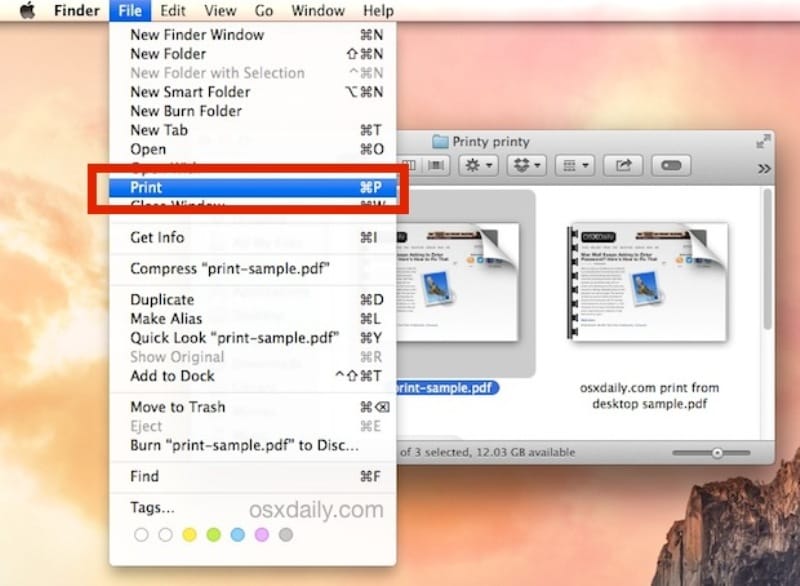Image resolution: width=800 pixels, height=586 pixels.
Task: Click the Share toolbar button
Action: click(623, 165)
